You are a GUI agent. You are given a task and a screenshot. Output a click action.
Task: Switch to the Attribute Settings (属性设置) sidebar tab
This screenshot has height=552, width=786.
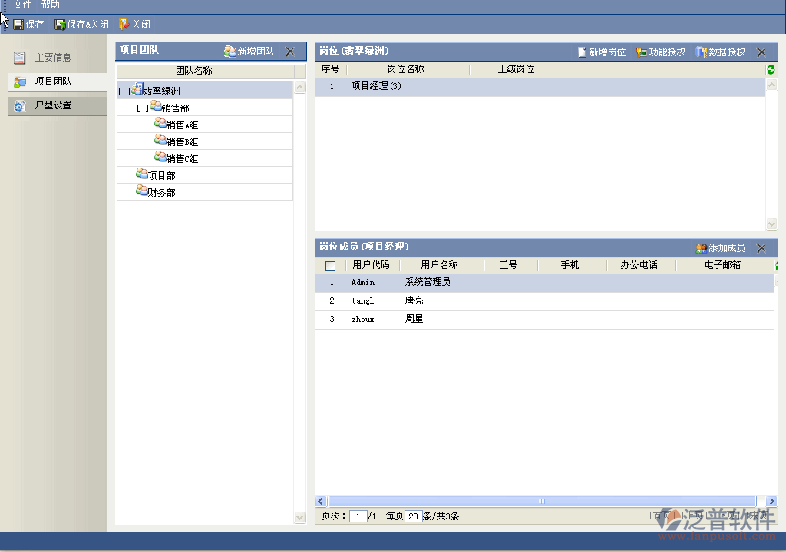pyautogui.click(x=52, y=105)
